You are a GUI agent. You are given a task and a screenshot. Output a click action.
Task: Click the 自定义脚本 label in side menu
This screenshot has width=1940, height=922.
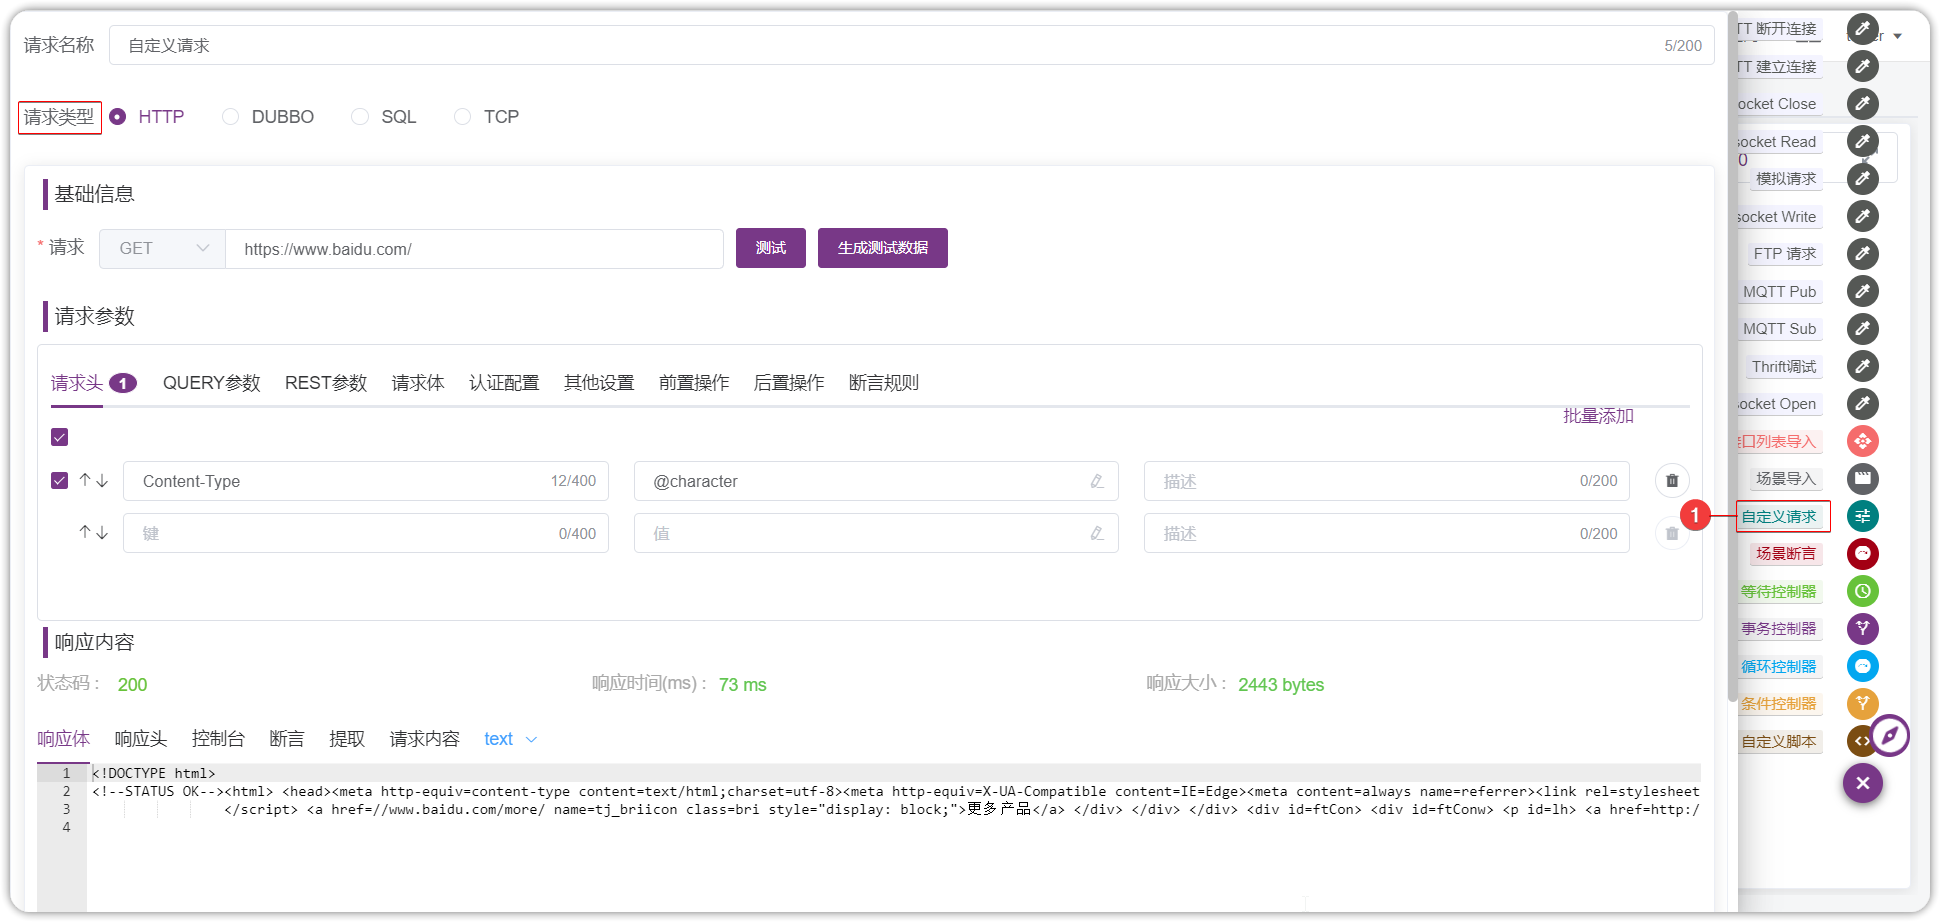[x=1779, y=741]
